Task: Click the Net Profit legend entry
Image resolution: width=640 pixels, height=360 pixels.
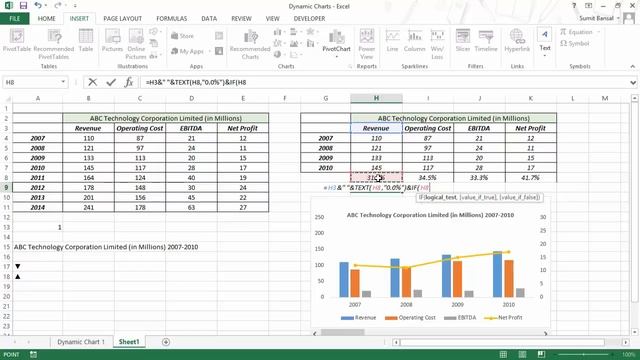Action: (x=503, y=318)
